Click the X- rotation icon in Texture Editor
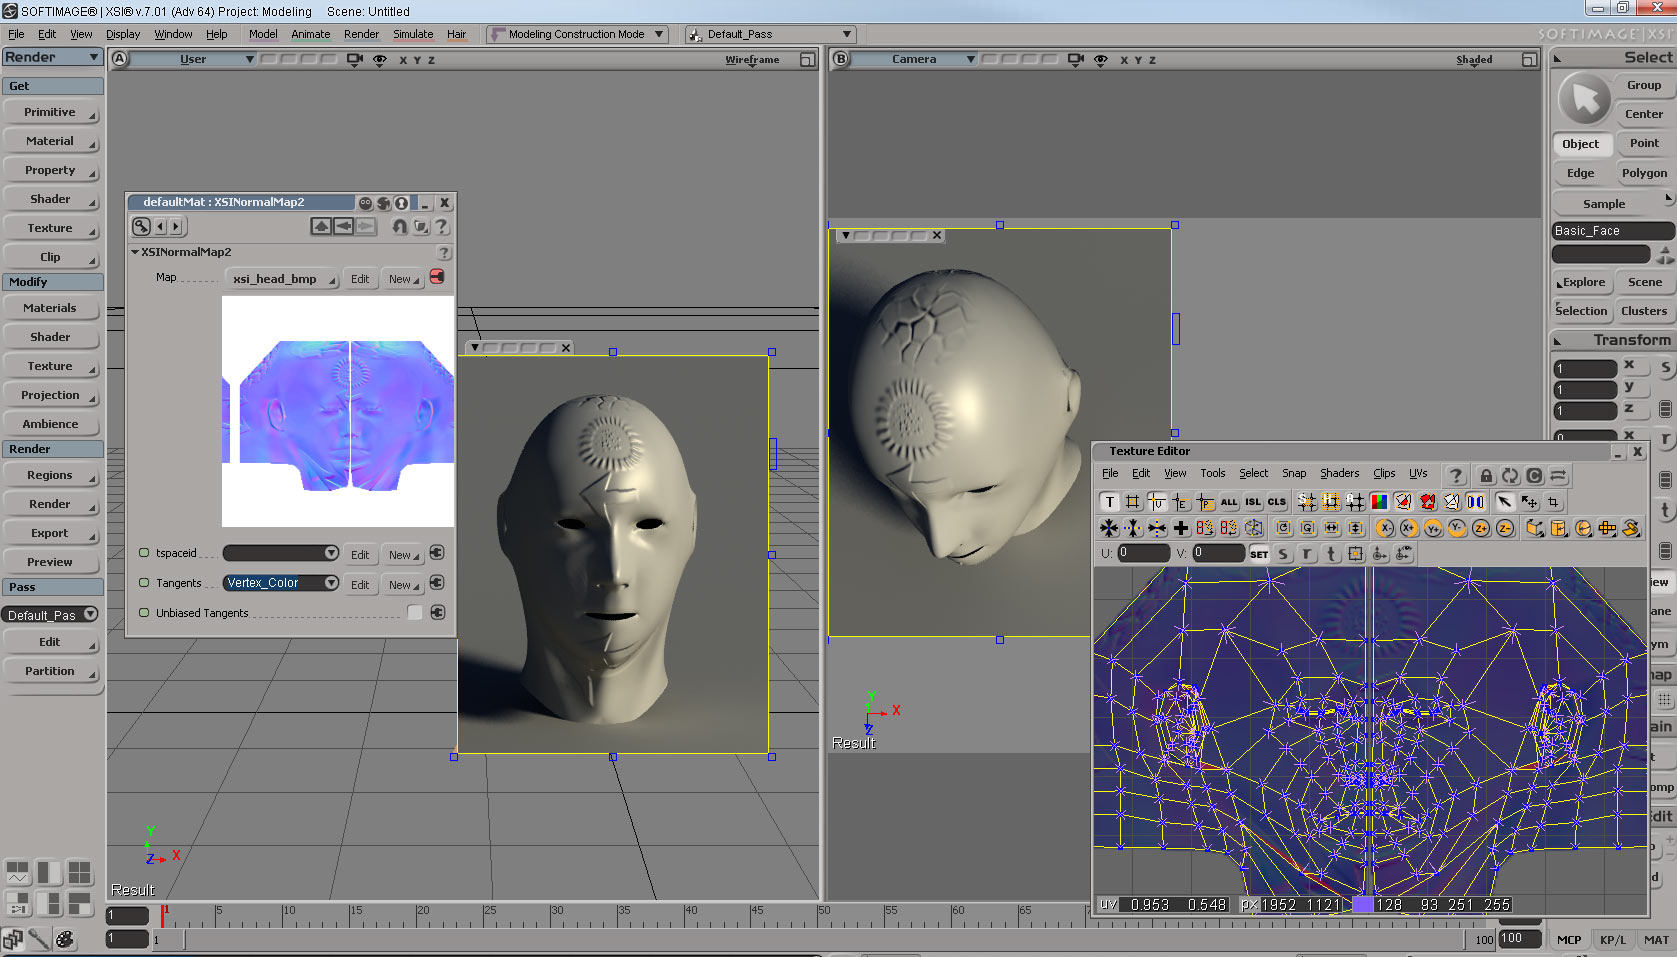The image size is (1677, 957). click(1385, 528)
